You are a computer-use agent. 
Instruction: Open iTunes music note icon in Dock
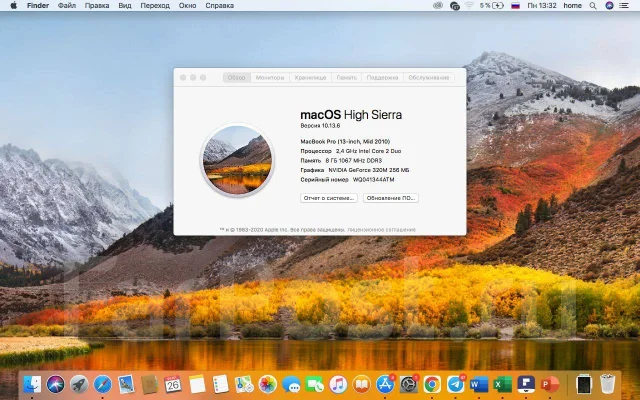pos(338,384)
